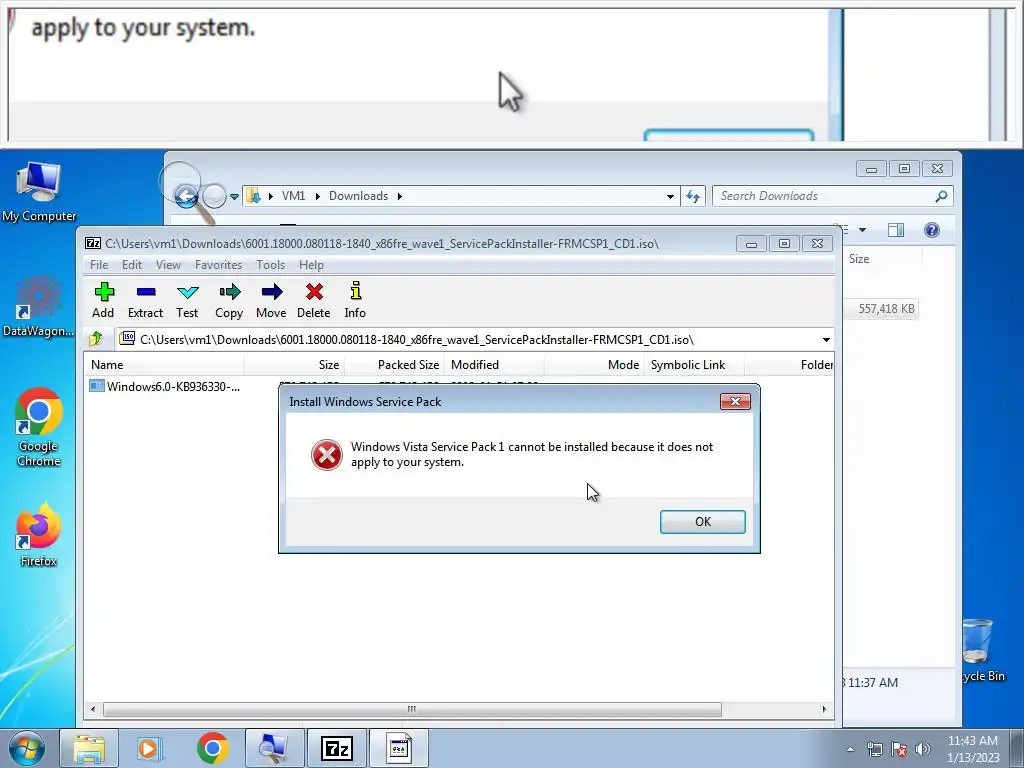Open the Tools menu in 7-Zip
The width and height of the screenshot is (1024, 768).
(x=270, y=264)
